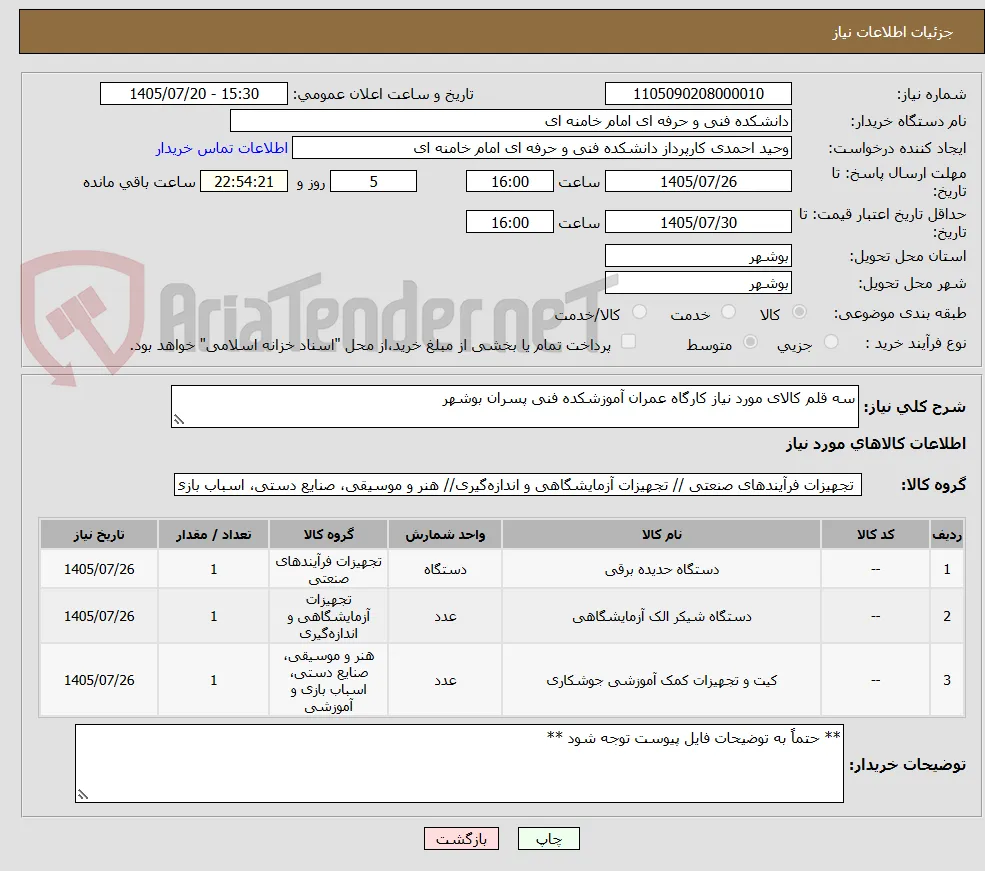Click the item دستگاه حدیده برقی
Viewport: 985px width, 871px height.
click(x=661, y=570)
